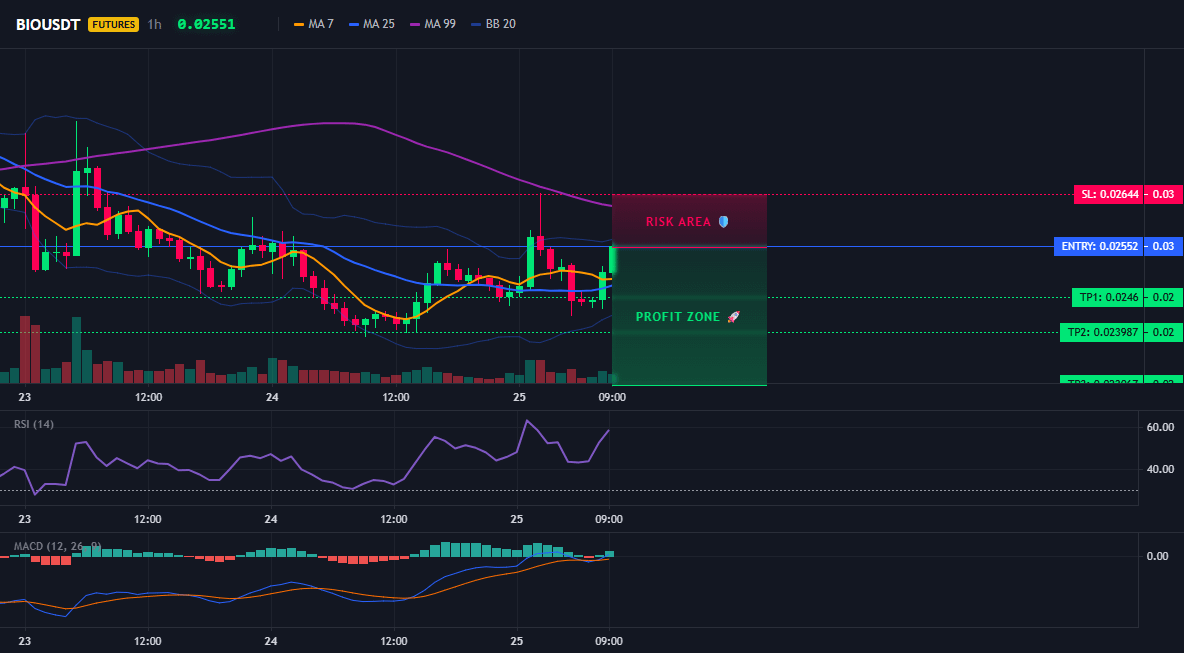Click the FUTURES badge
This screenshot has height=653, width=1184.
point(113,24)
